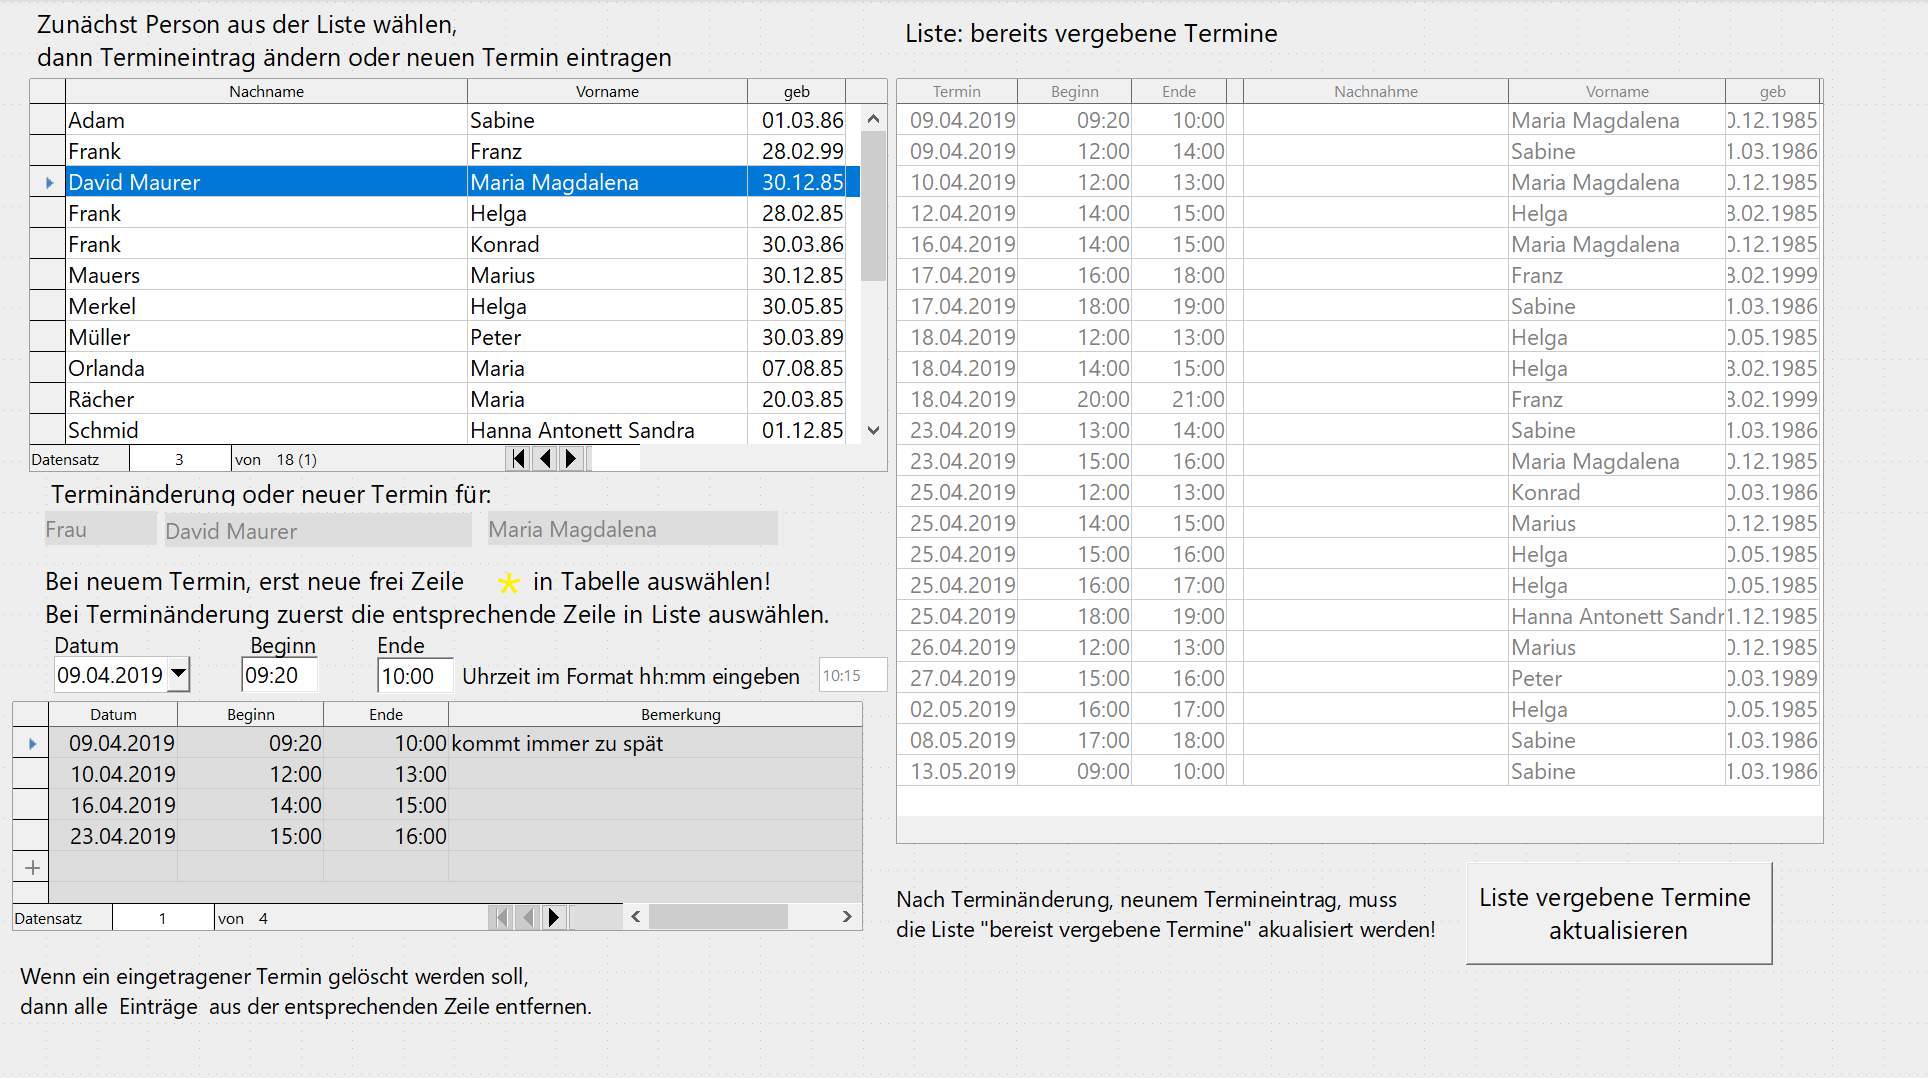Sort by Nachname column header in person list
Viewport: 1928px width, 1078px height.
pos(266,91)
